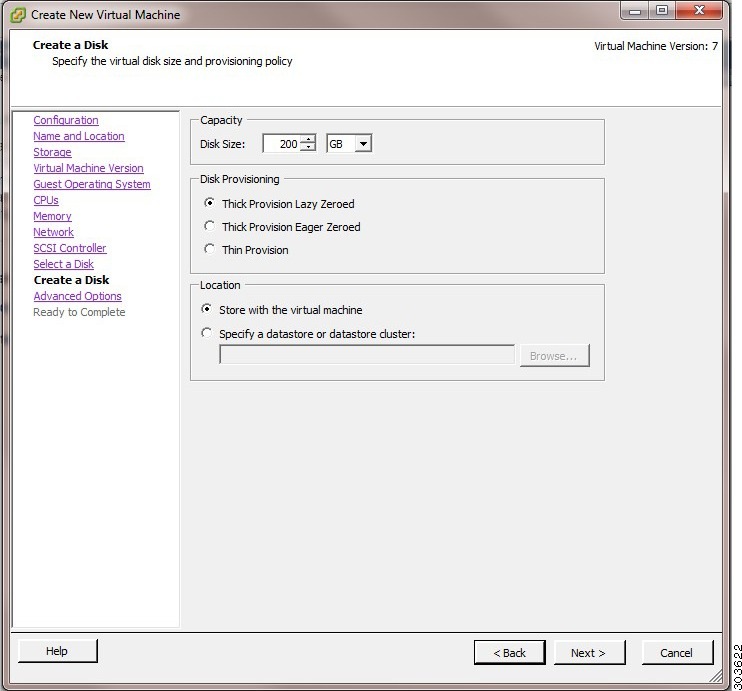Open the Network step
Screen dimensions: 742x691
click(53, 232)
